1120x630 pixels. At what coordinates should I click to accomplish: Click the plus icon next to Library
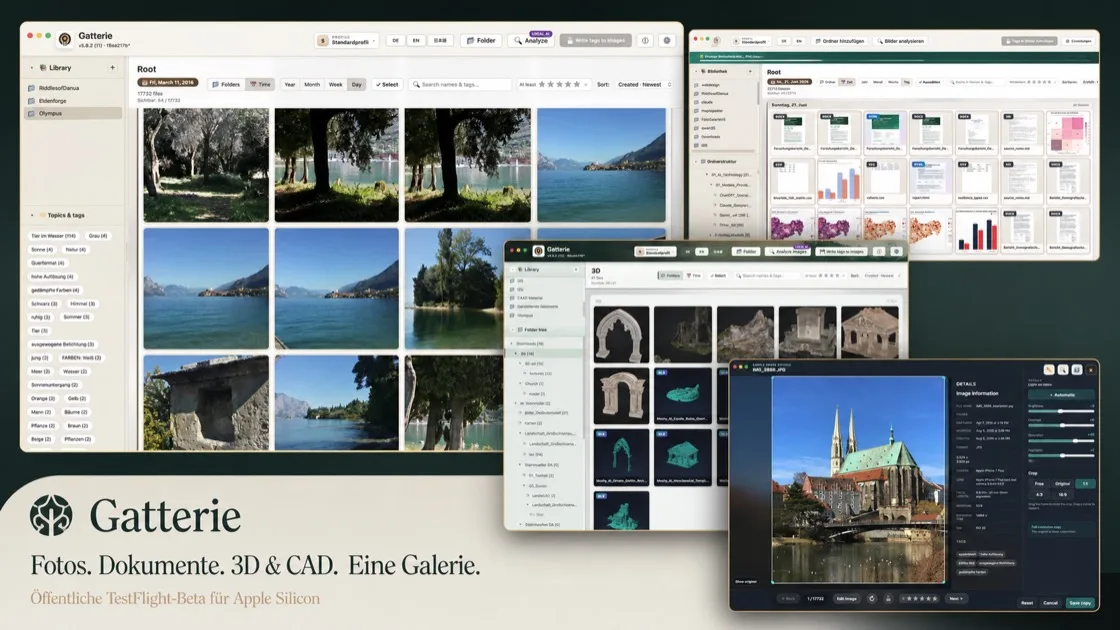[112, 68]
